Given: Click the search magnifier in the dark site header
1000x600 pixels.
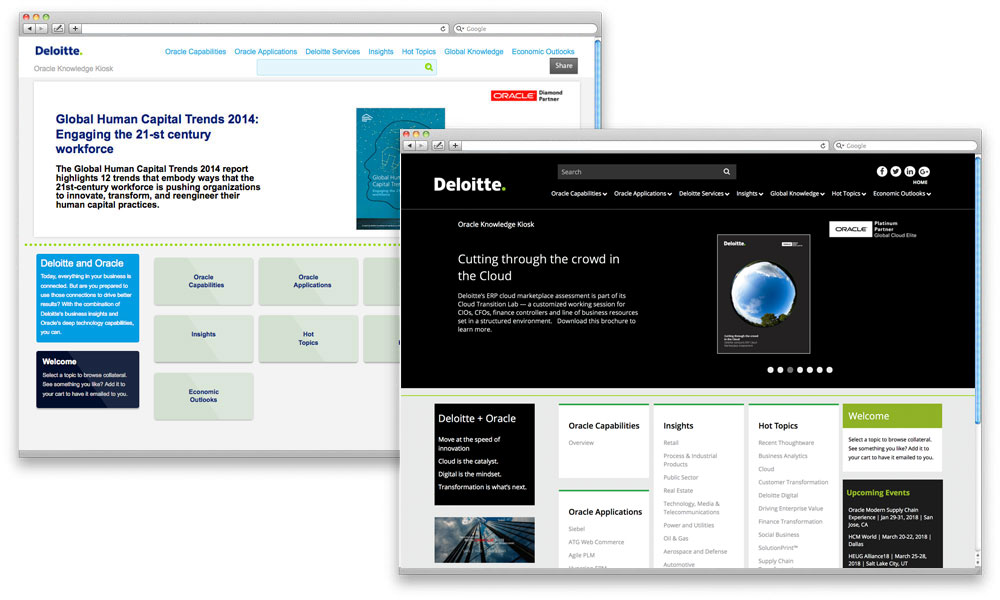Looking at the screenshot, I should tap(726, 172).
